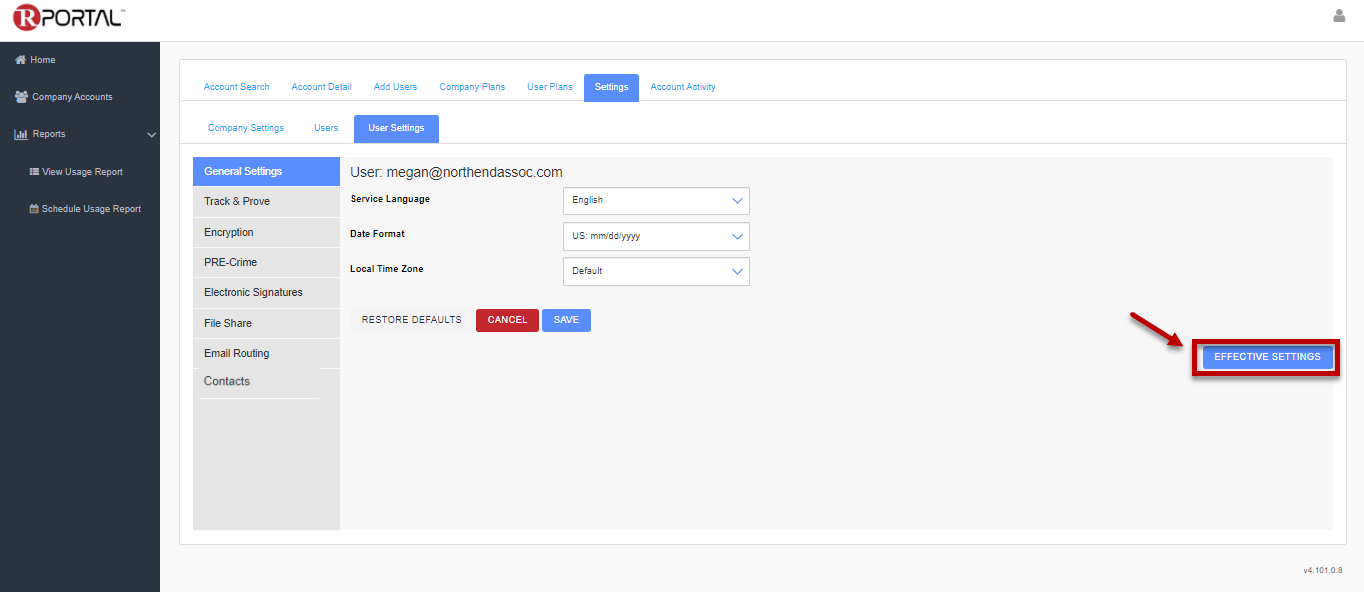Expand the Date Format dropdown
The image size is (1364, 592).
(656, 236)
